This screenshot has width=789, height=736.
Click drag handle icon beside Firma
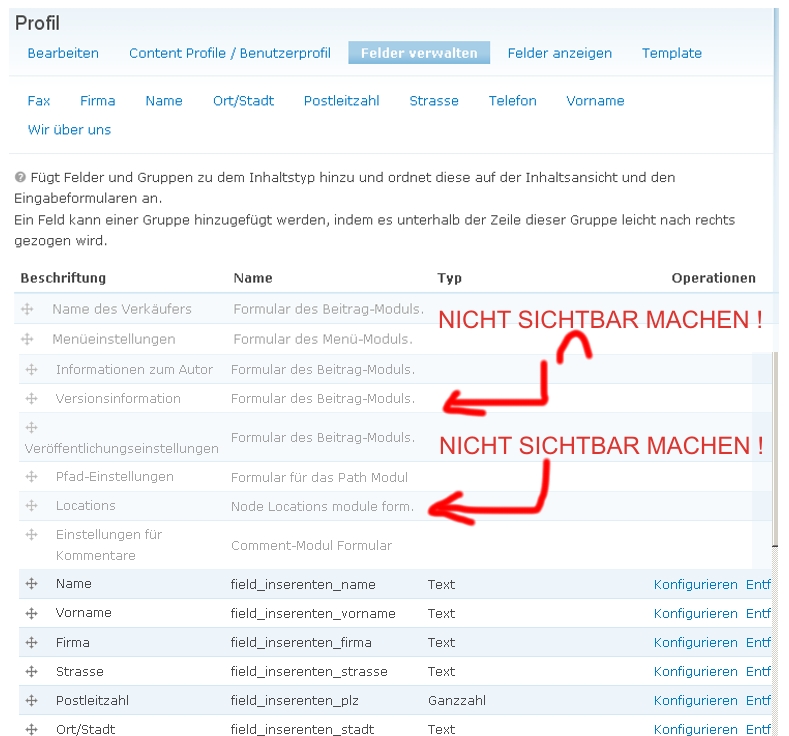coord(31,642)
